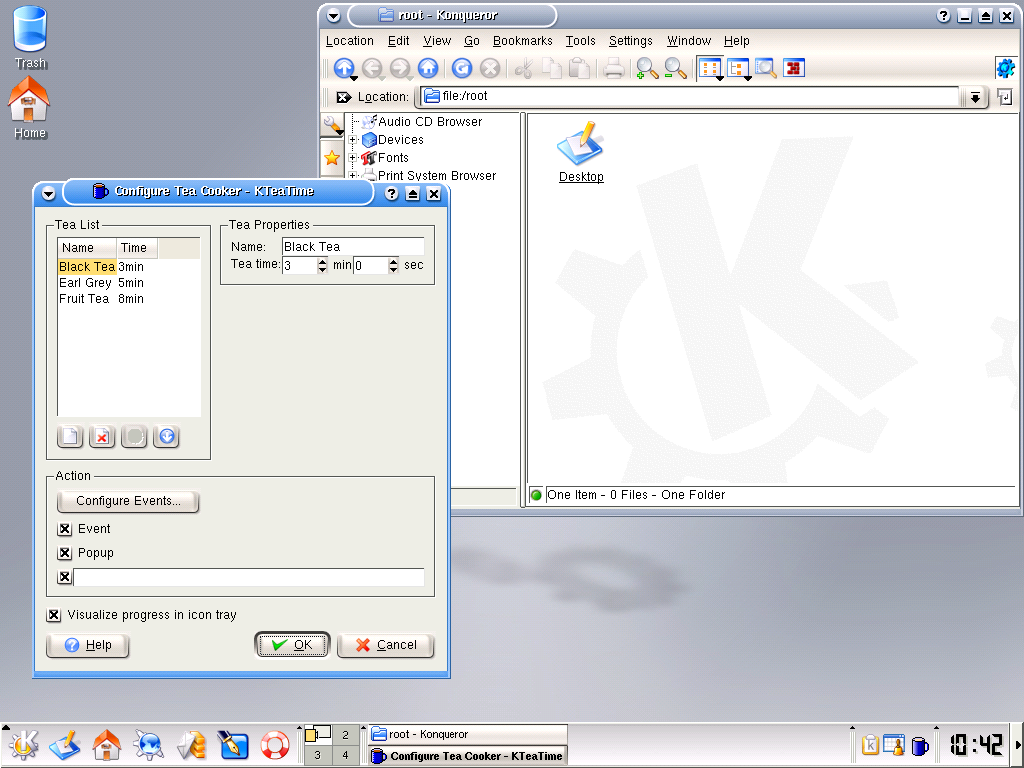Switch Konqueror to Tree View mode
This screenshot has width=1024, height=768.
point(739,68)
